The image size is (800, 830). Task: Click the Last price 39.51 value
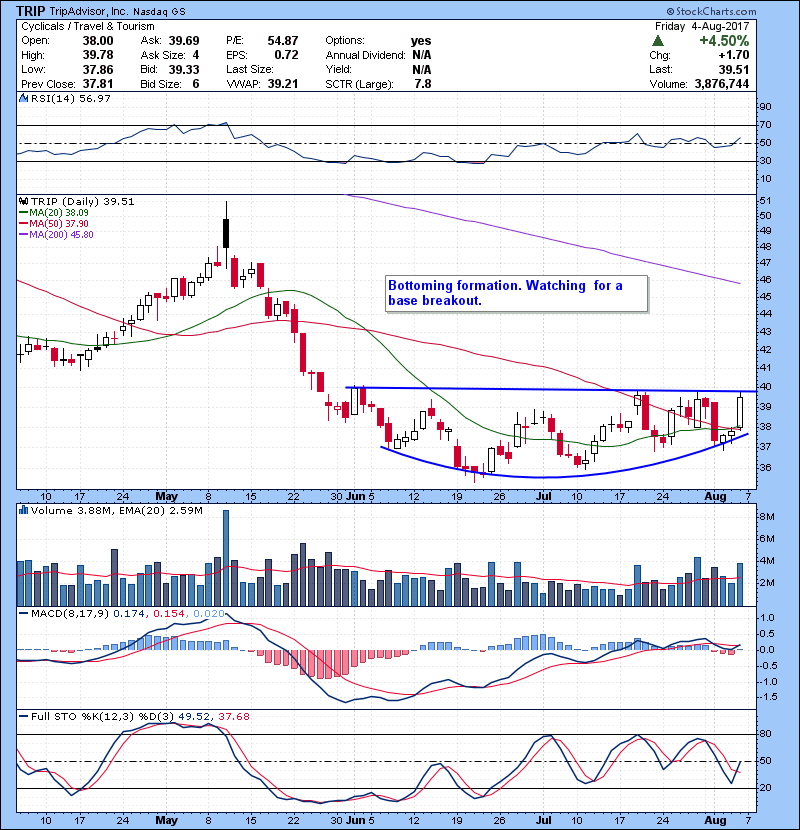(734, 69)
